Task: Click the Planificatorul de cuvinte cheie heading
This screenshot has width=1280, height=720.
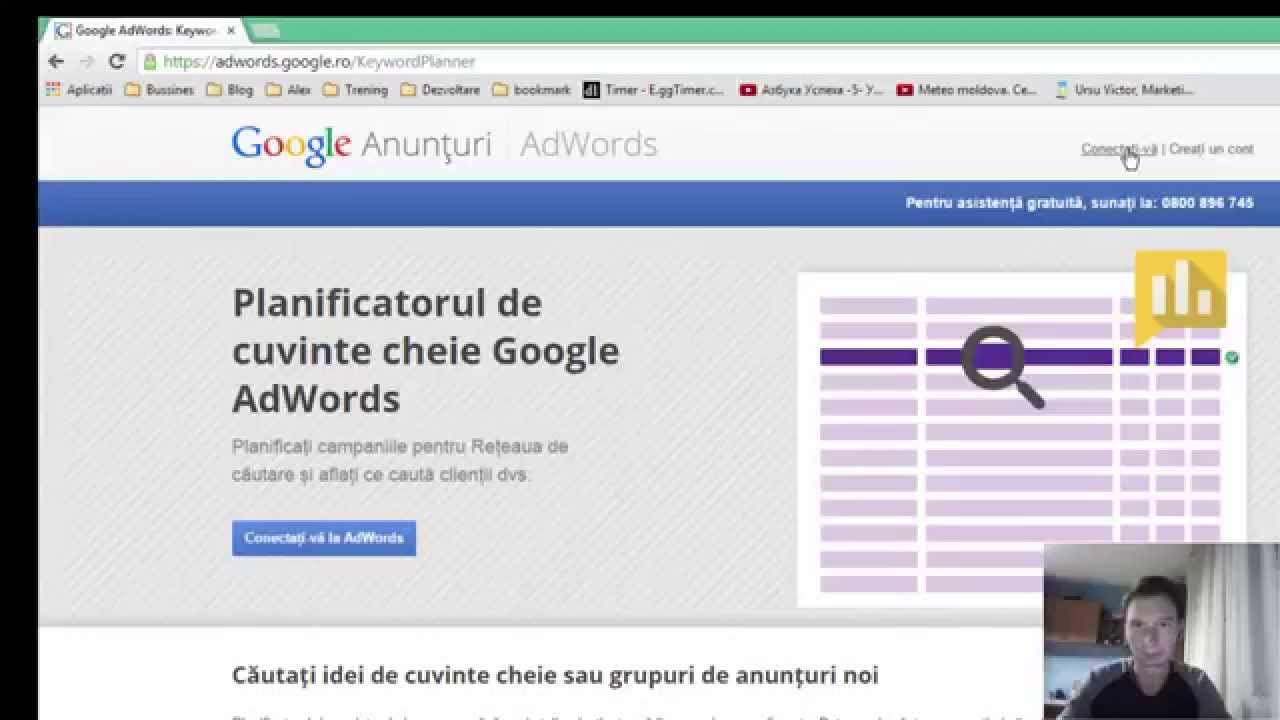Action: pyautogui.click(x=426, y=351)
